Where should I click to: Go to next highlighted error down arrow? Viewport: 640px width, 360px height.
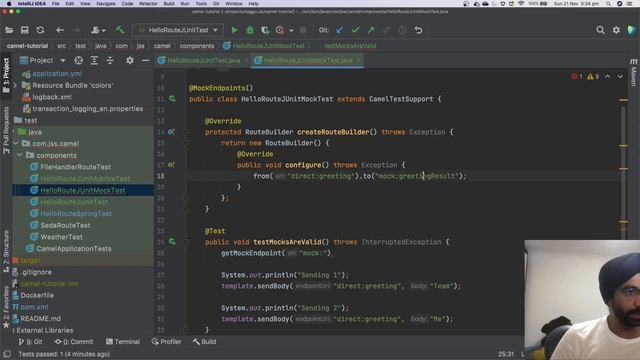[620, 76]
